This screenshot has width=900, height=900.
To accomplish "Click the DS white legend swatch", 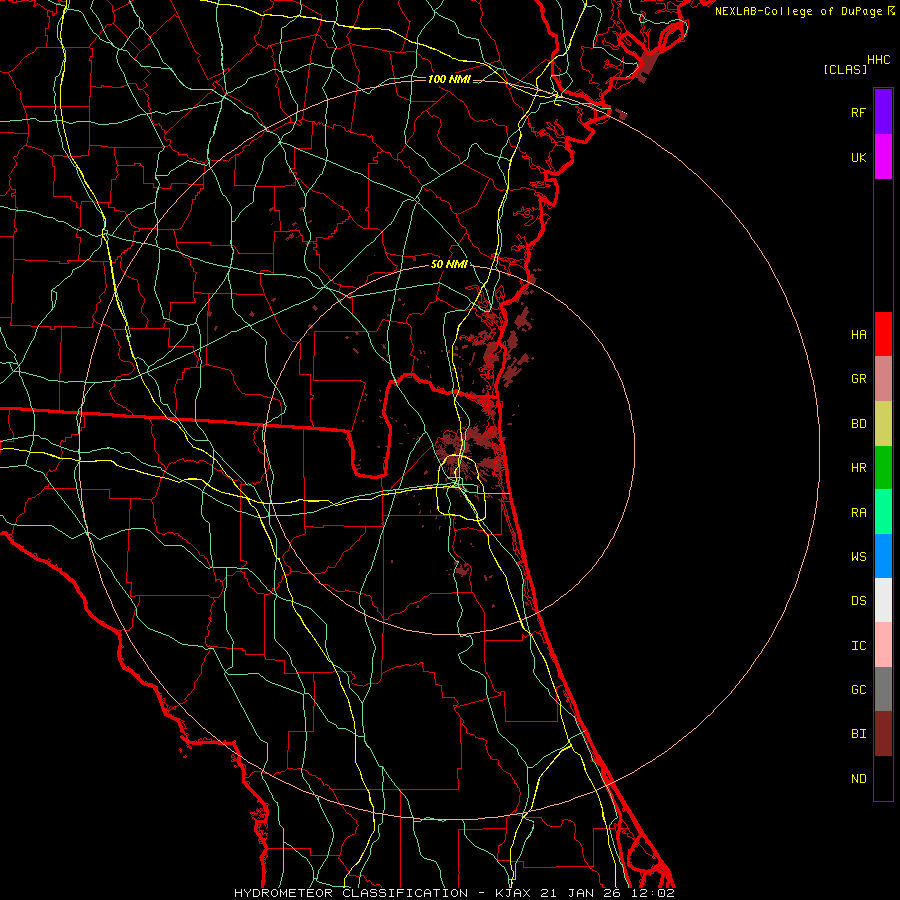I will 883,600.
